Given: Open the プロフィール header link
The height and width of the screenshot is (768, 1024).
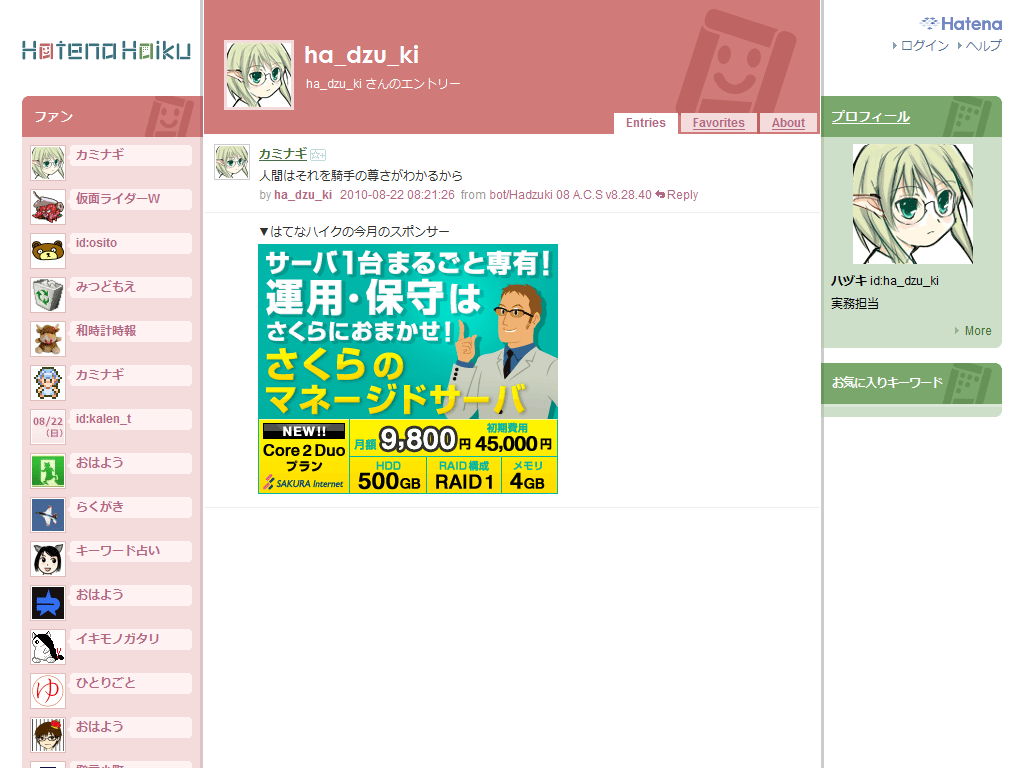Looking at the screenshot, I should [870, 117].
